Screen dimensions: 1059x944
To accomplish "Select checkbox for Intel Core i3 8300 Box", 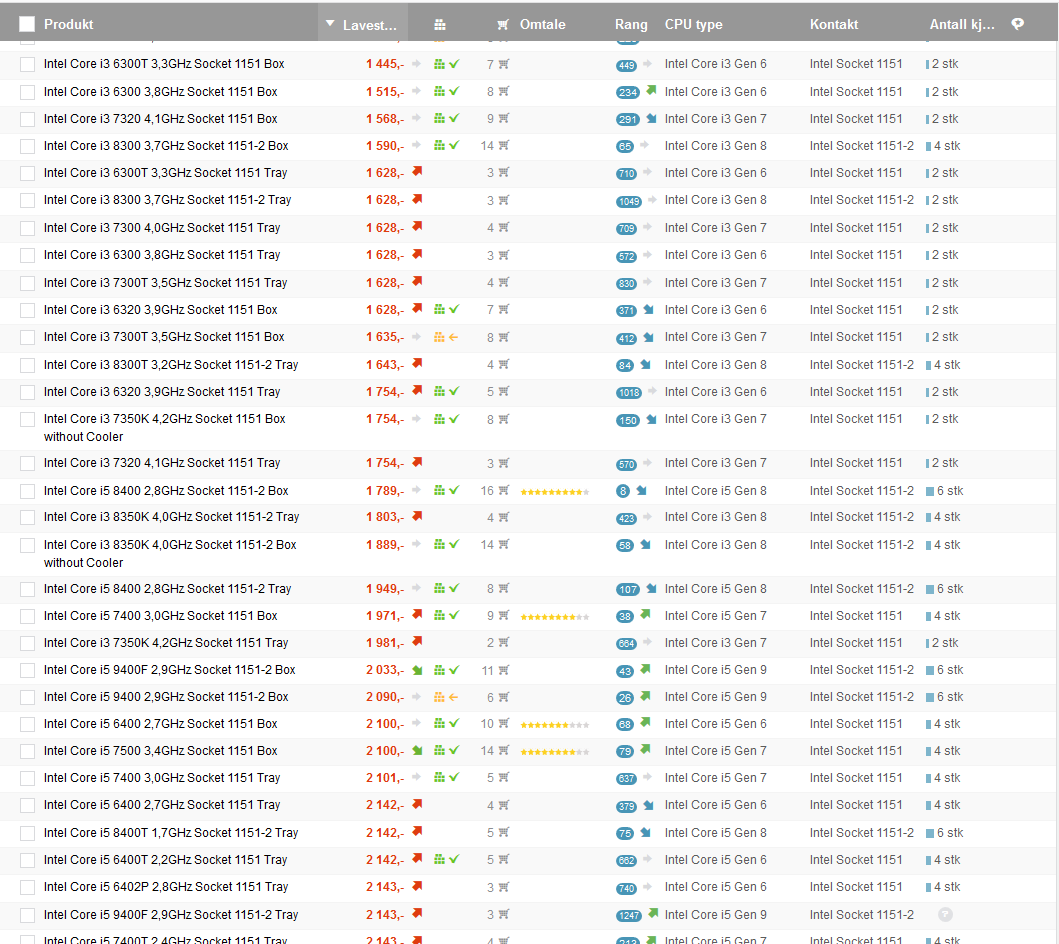I will point(27,147).
